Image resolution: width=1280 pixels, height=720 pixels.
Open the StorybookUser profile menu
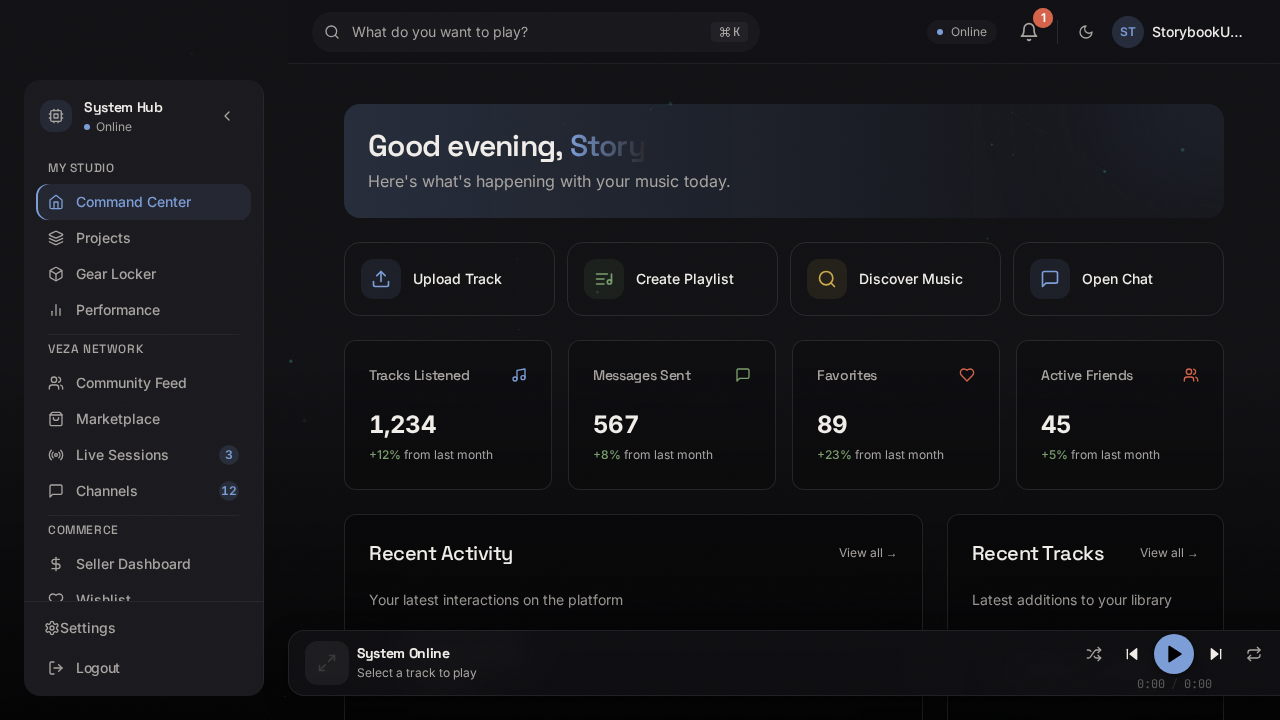pyautogui.click(x=1180, y=32)
